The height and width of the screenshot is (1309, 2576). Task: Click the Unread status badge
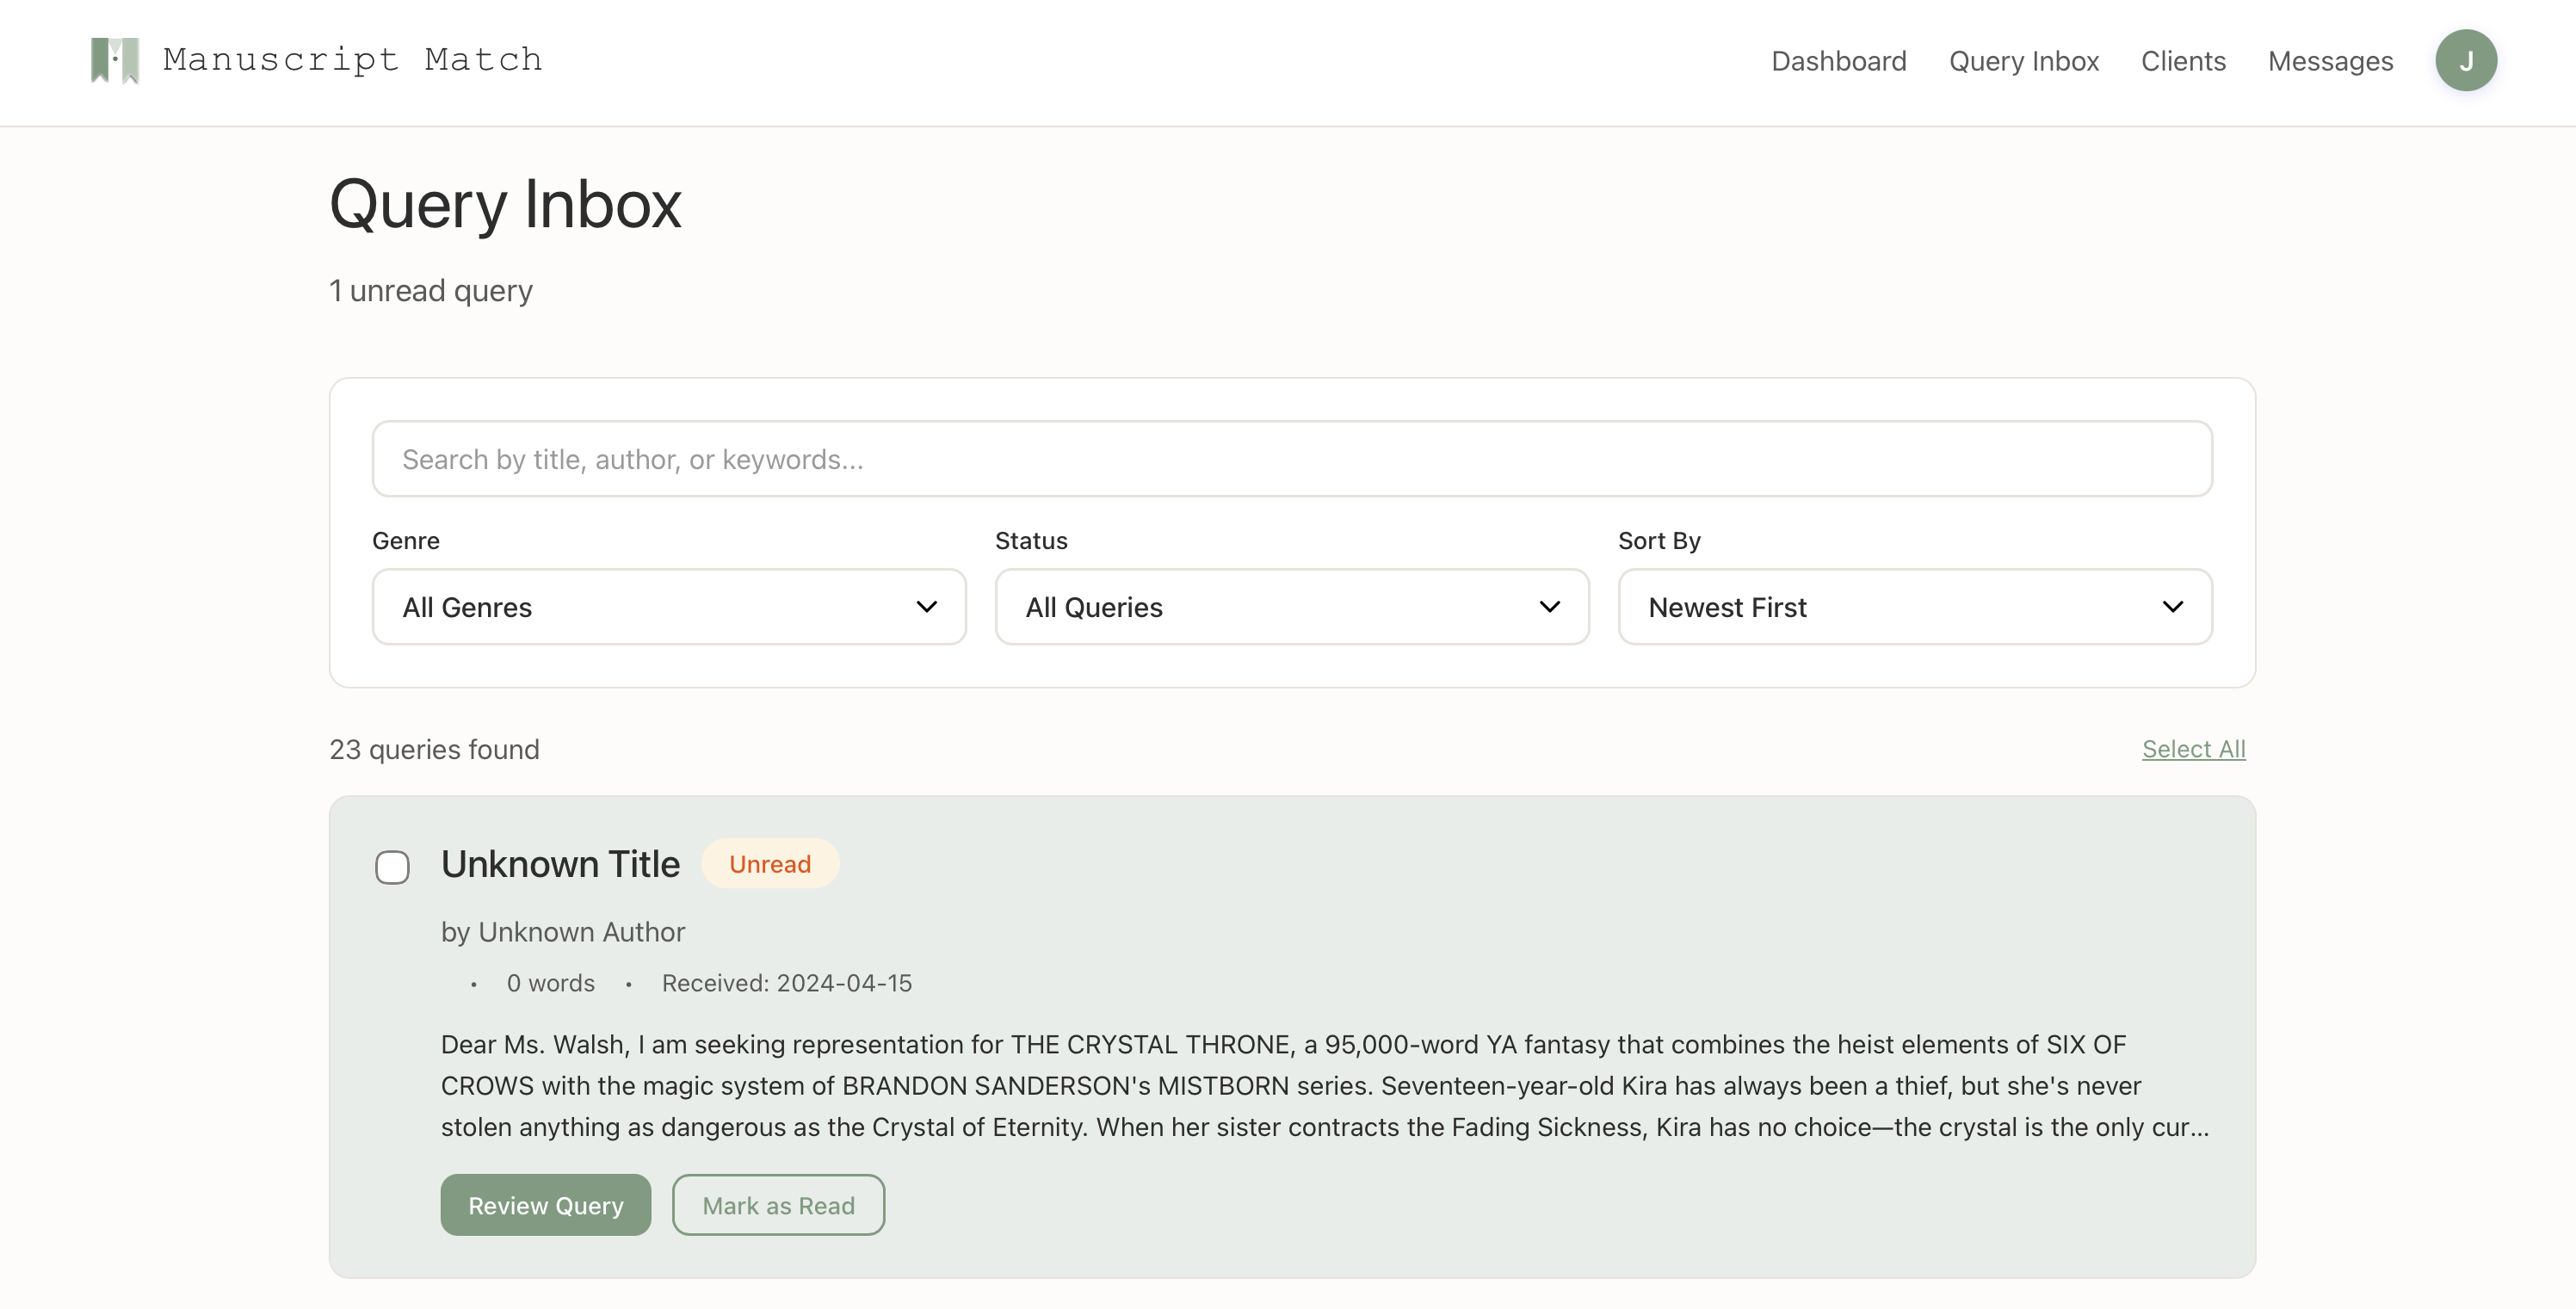point(770,864)
